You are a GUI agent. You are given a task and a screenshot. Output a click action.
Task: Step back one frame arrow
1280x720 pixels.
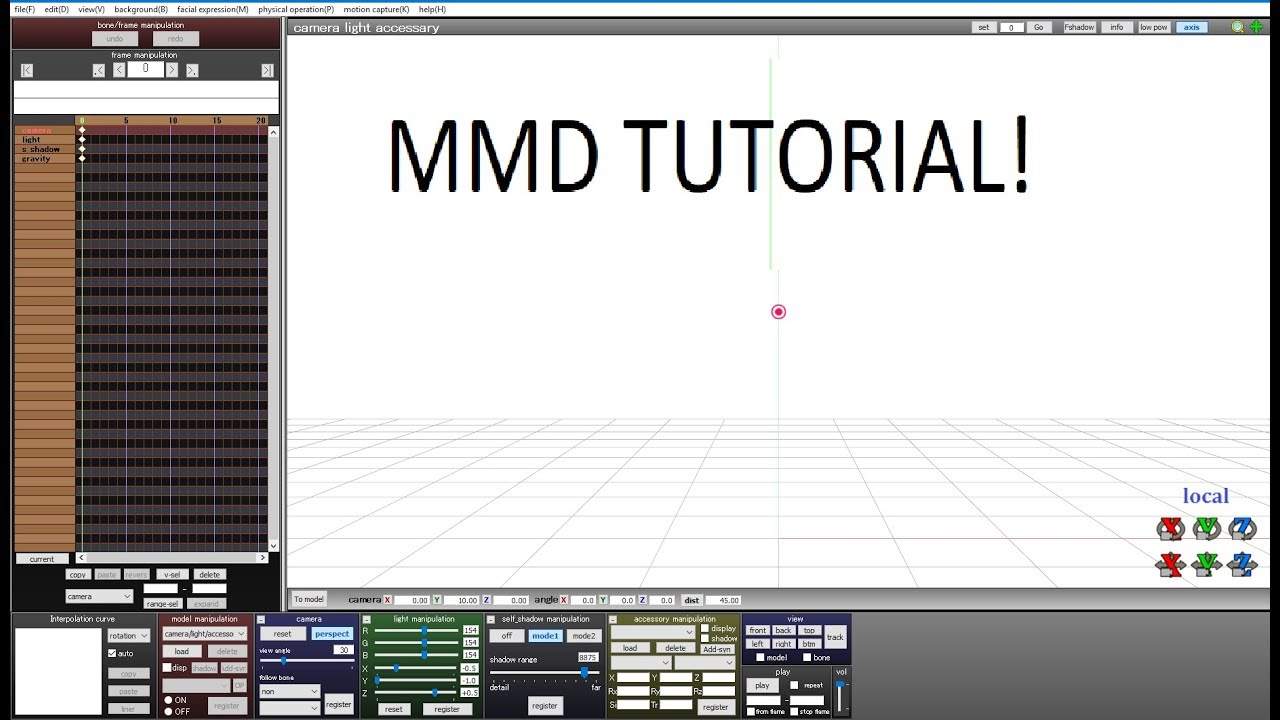[x=119, y=70]
